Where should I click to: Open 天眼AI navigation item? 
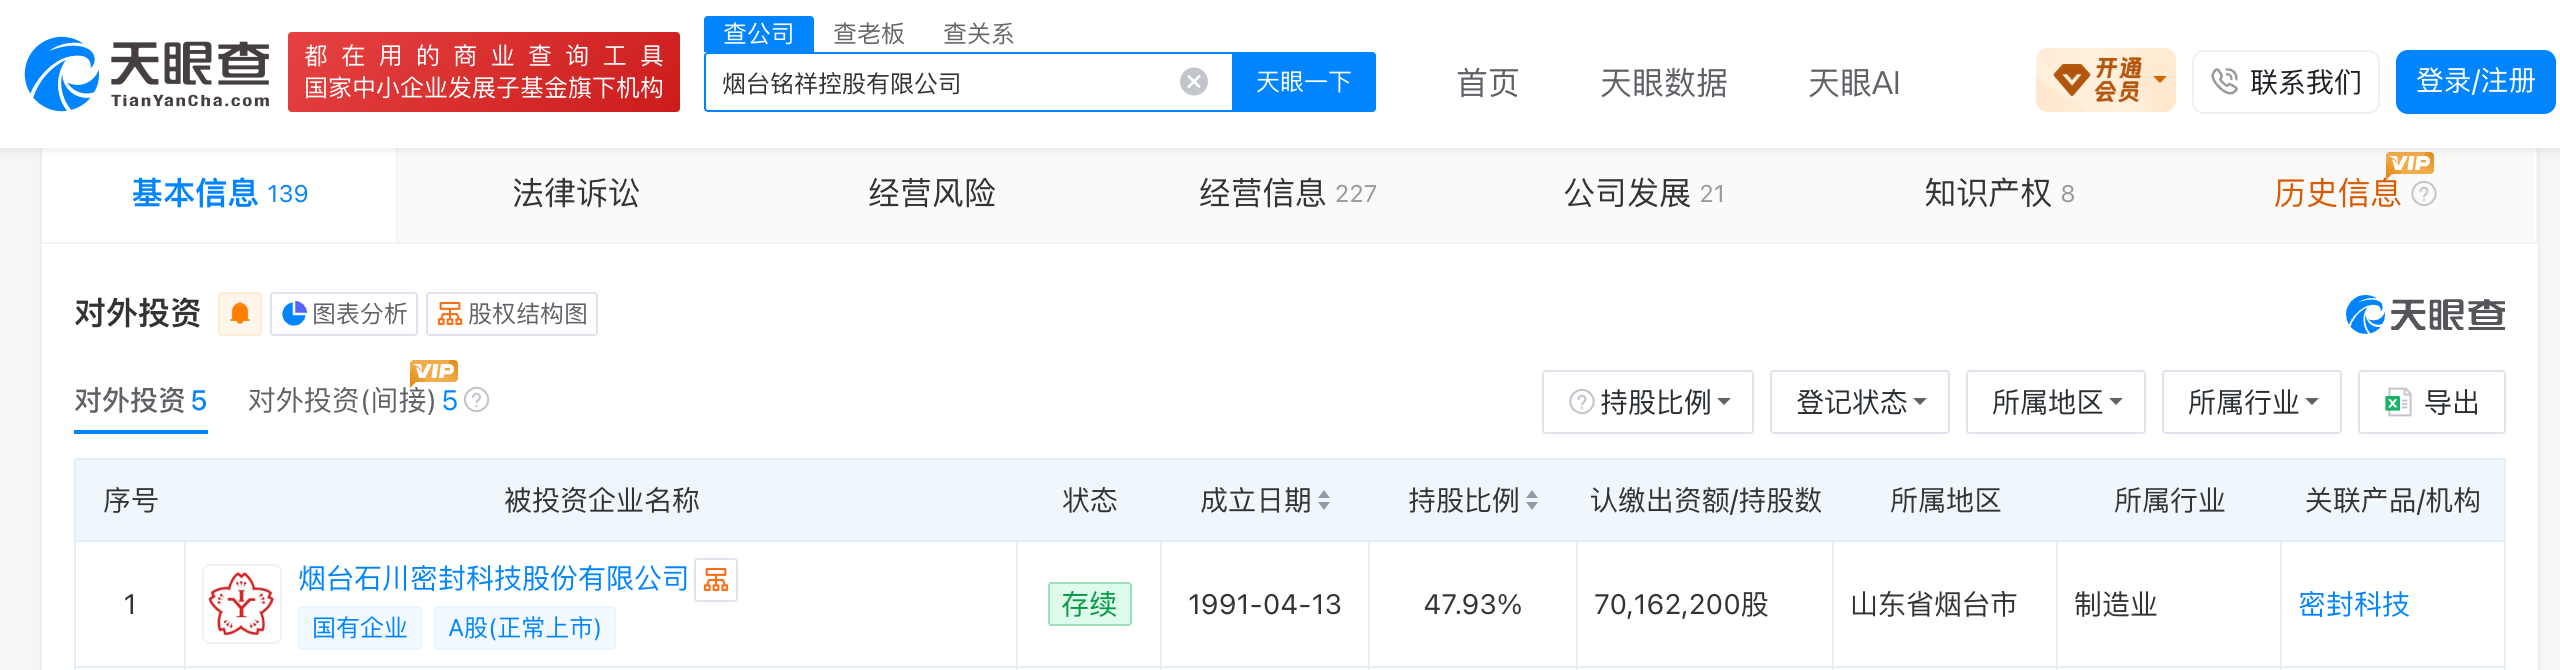point(1854,82)
